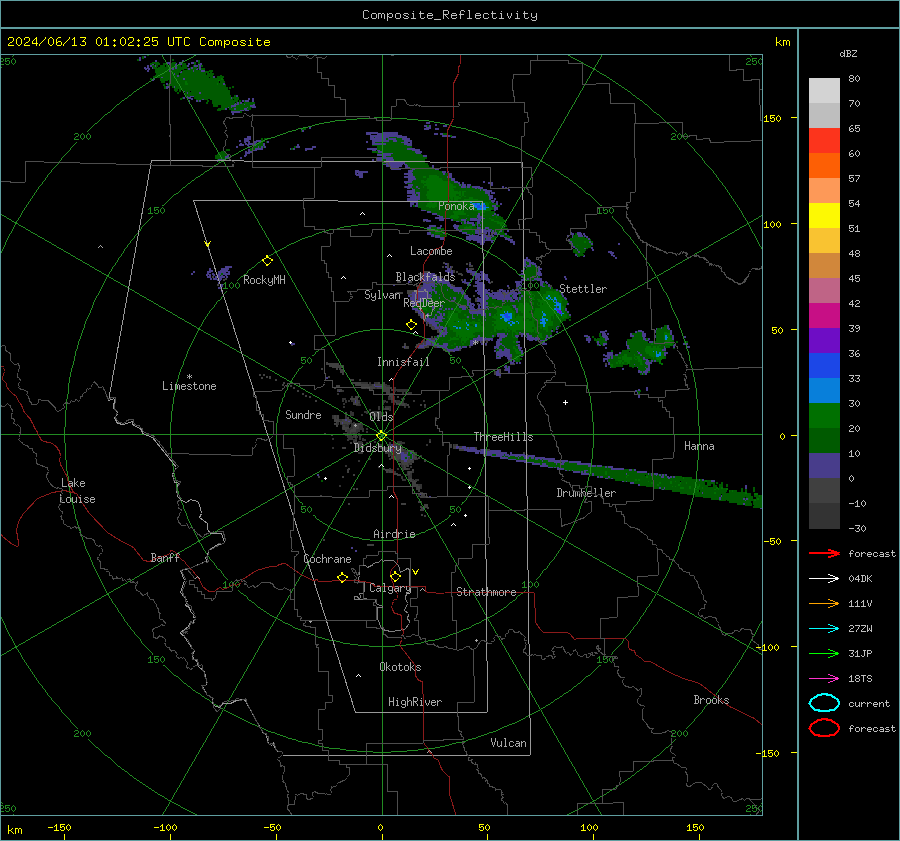
Task: Click the orange 111V arrow icon
Action: click(824, 603)
